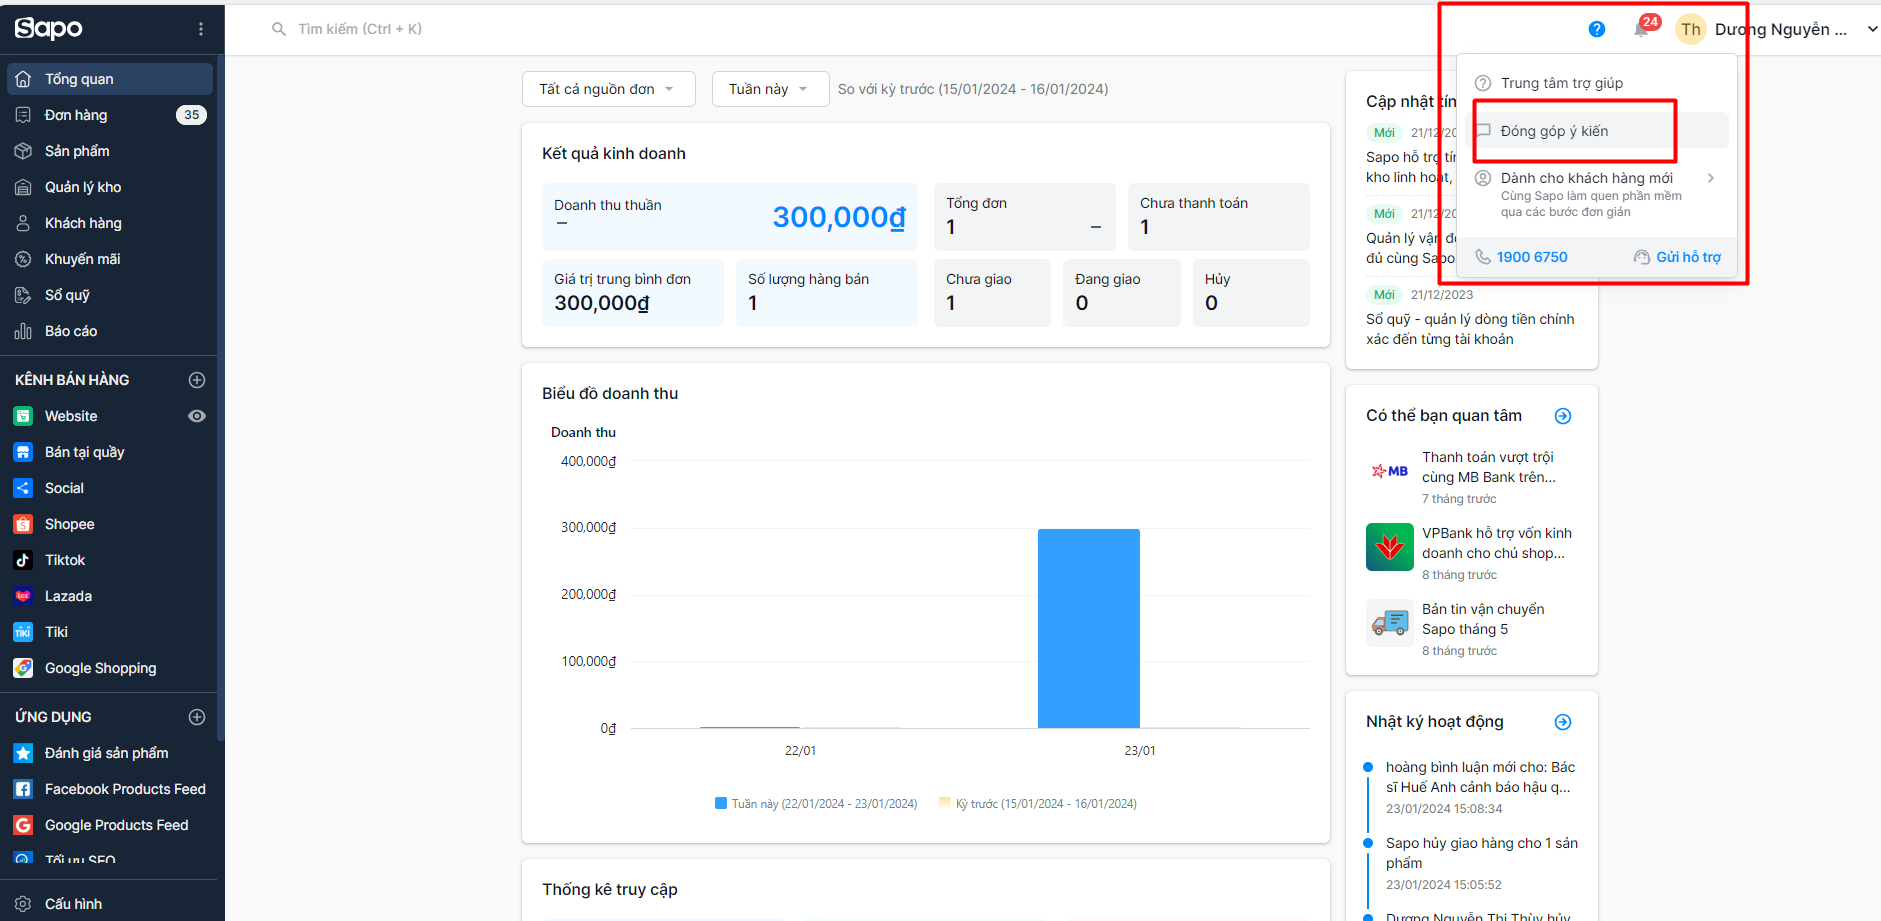Click the Chưa giao card
Image resolution: width=1881 pixels, height=921 pixels.
(992, 292)
